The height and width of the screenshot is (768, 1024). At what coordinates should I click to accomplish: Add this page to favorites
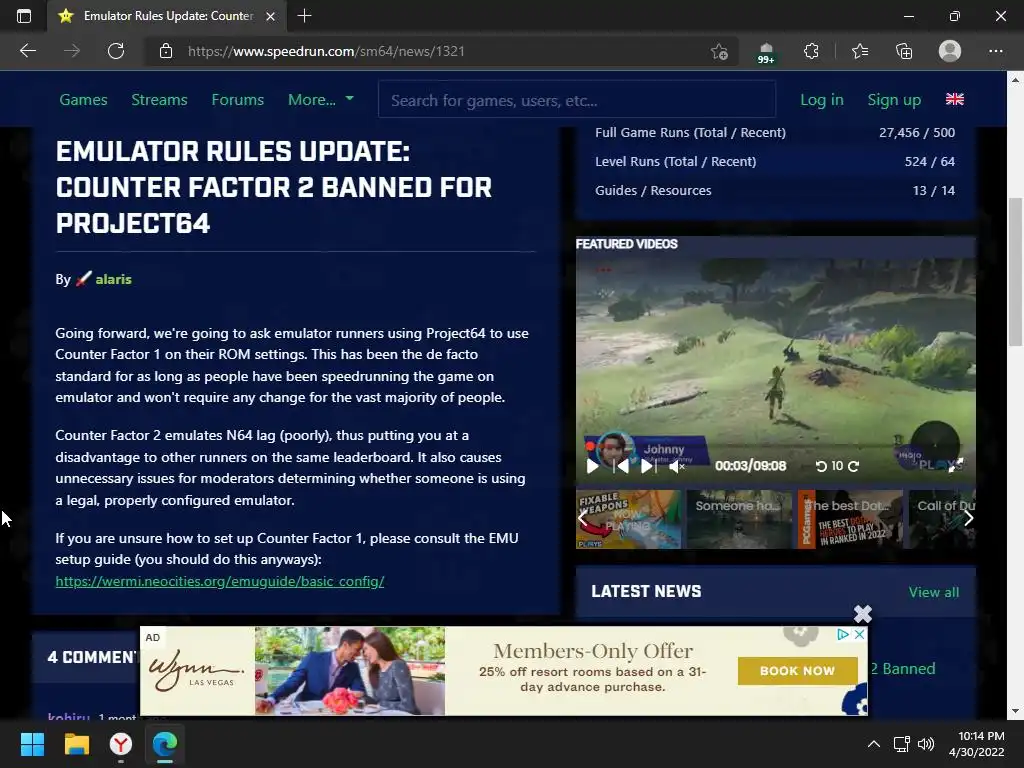tap(719, 51)
